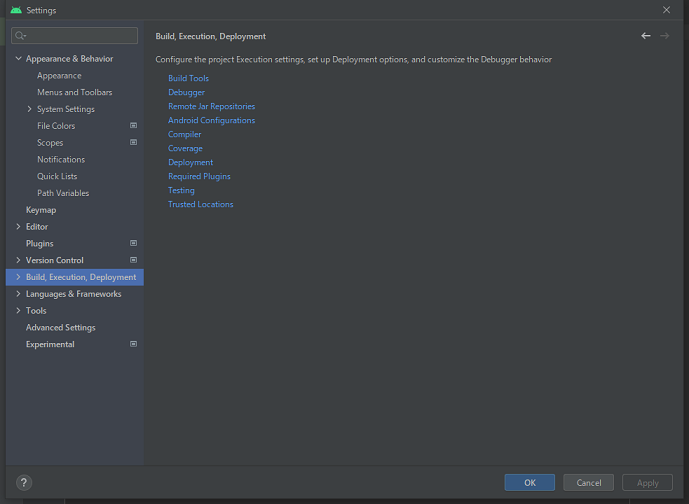Click the project-level icon beside Plugins
This screenshot has height=504, width=689.
133,243
